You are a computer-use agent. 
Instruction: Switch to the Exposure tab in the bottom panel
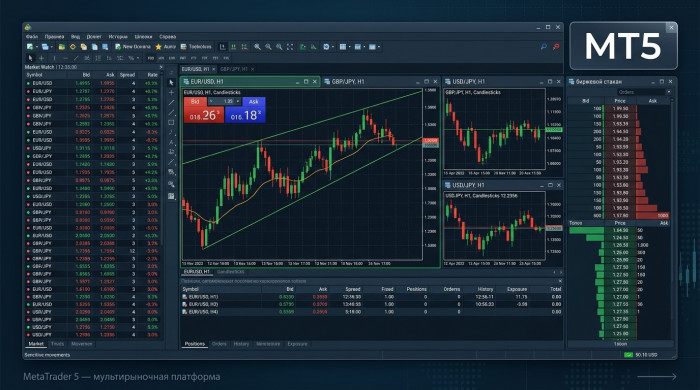click(297, 344)
